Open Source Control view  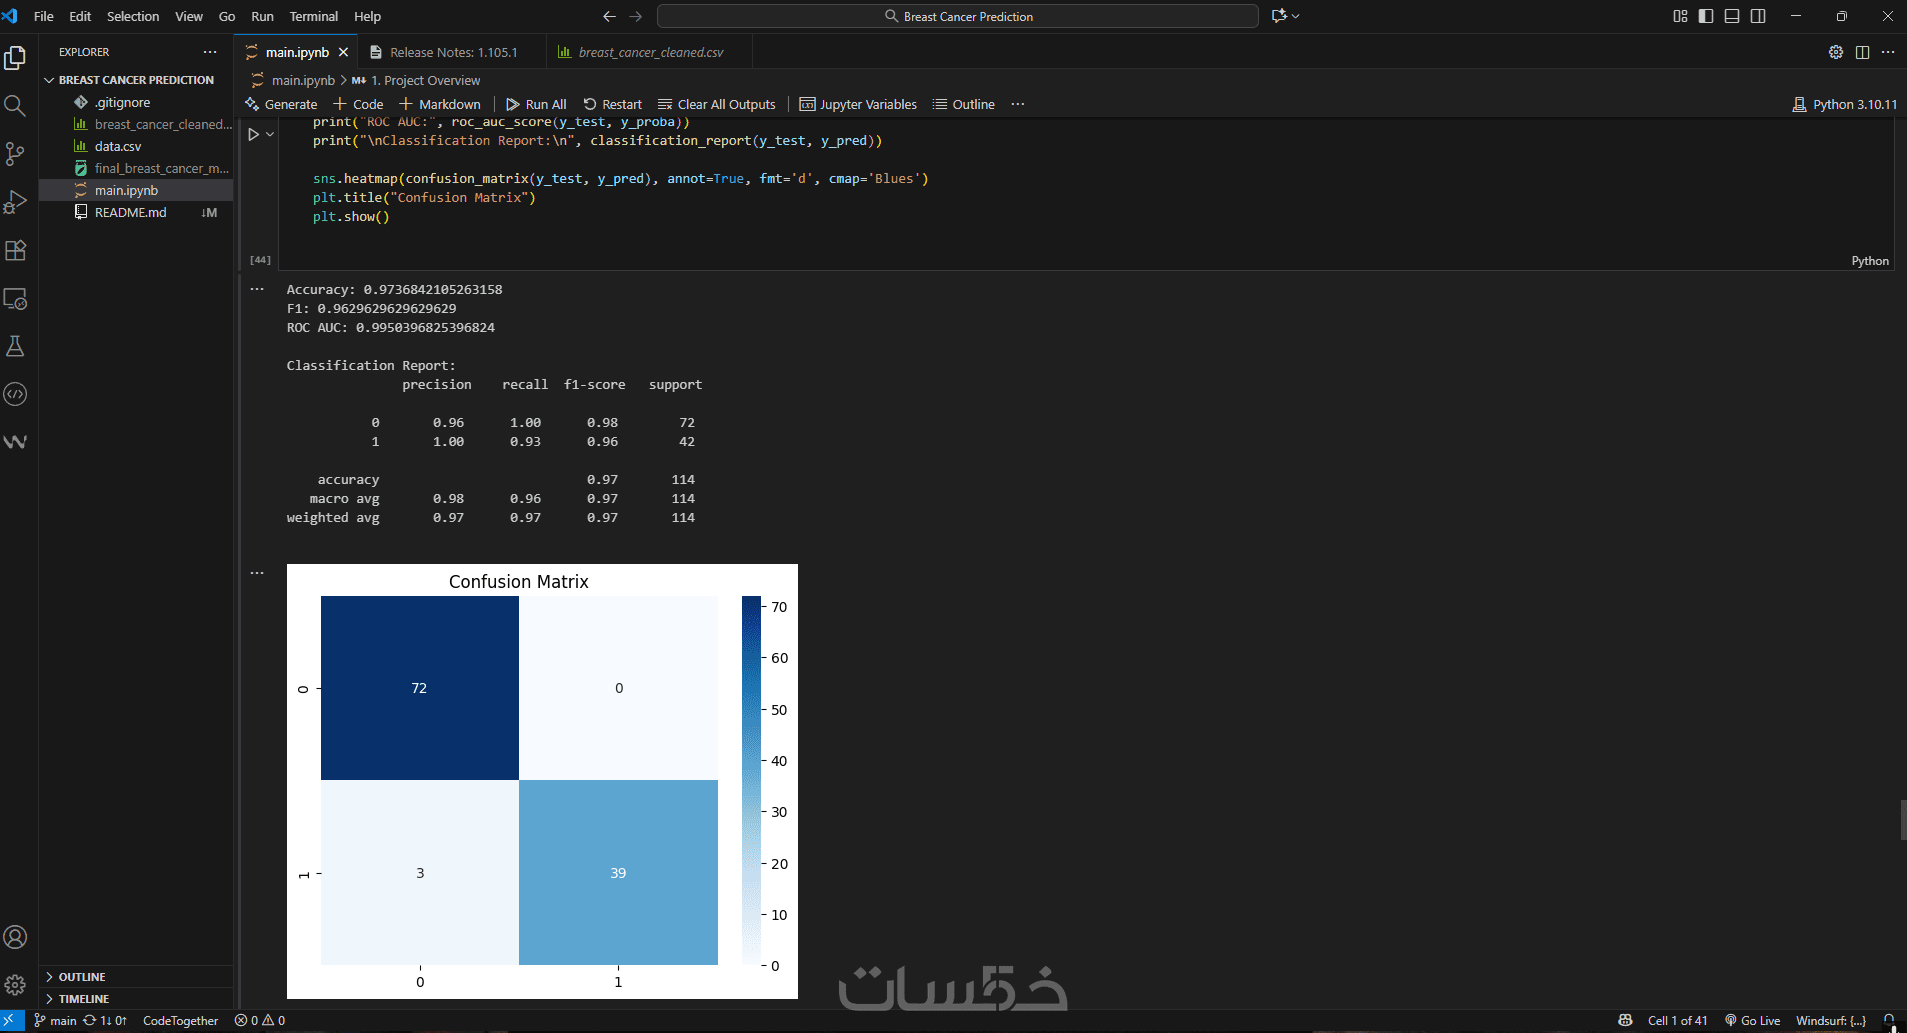pos(15,154)
